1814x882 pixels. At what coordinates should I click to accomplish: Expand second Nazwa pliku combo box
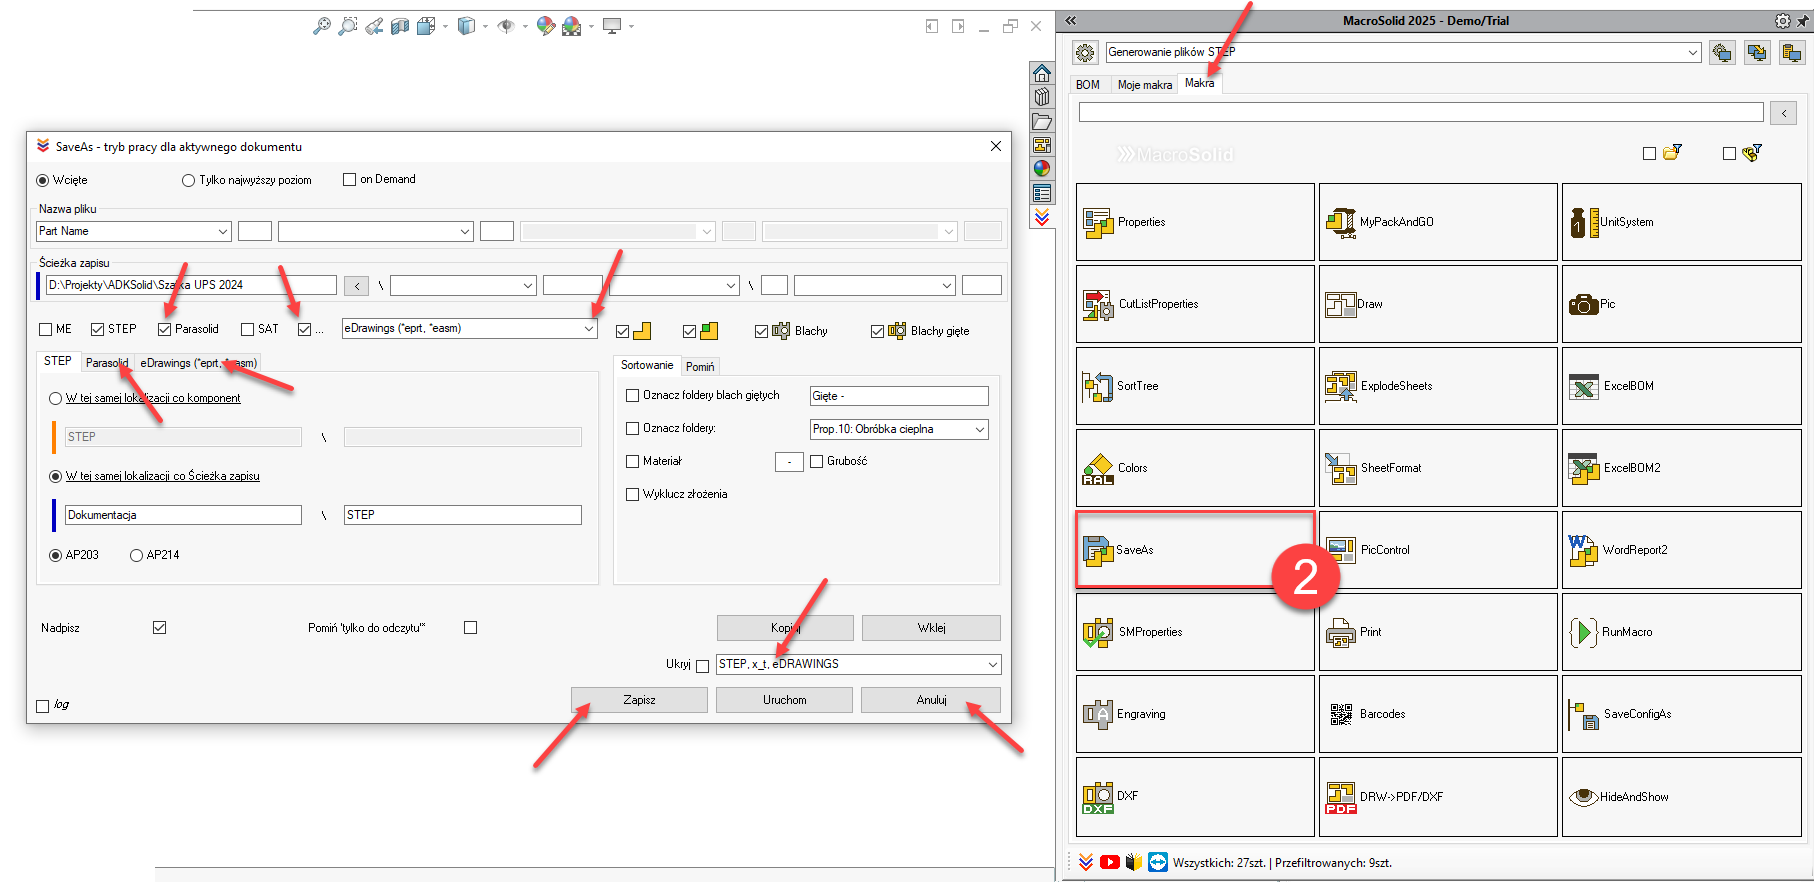pyautogui.click(x=465, y=231)
